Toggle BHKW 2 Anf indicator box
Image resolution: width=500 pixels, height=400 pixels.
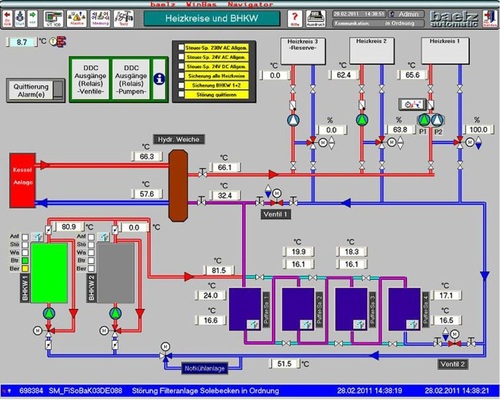click(91, 237)
